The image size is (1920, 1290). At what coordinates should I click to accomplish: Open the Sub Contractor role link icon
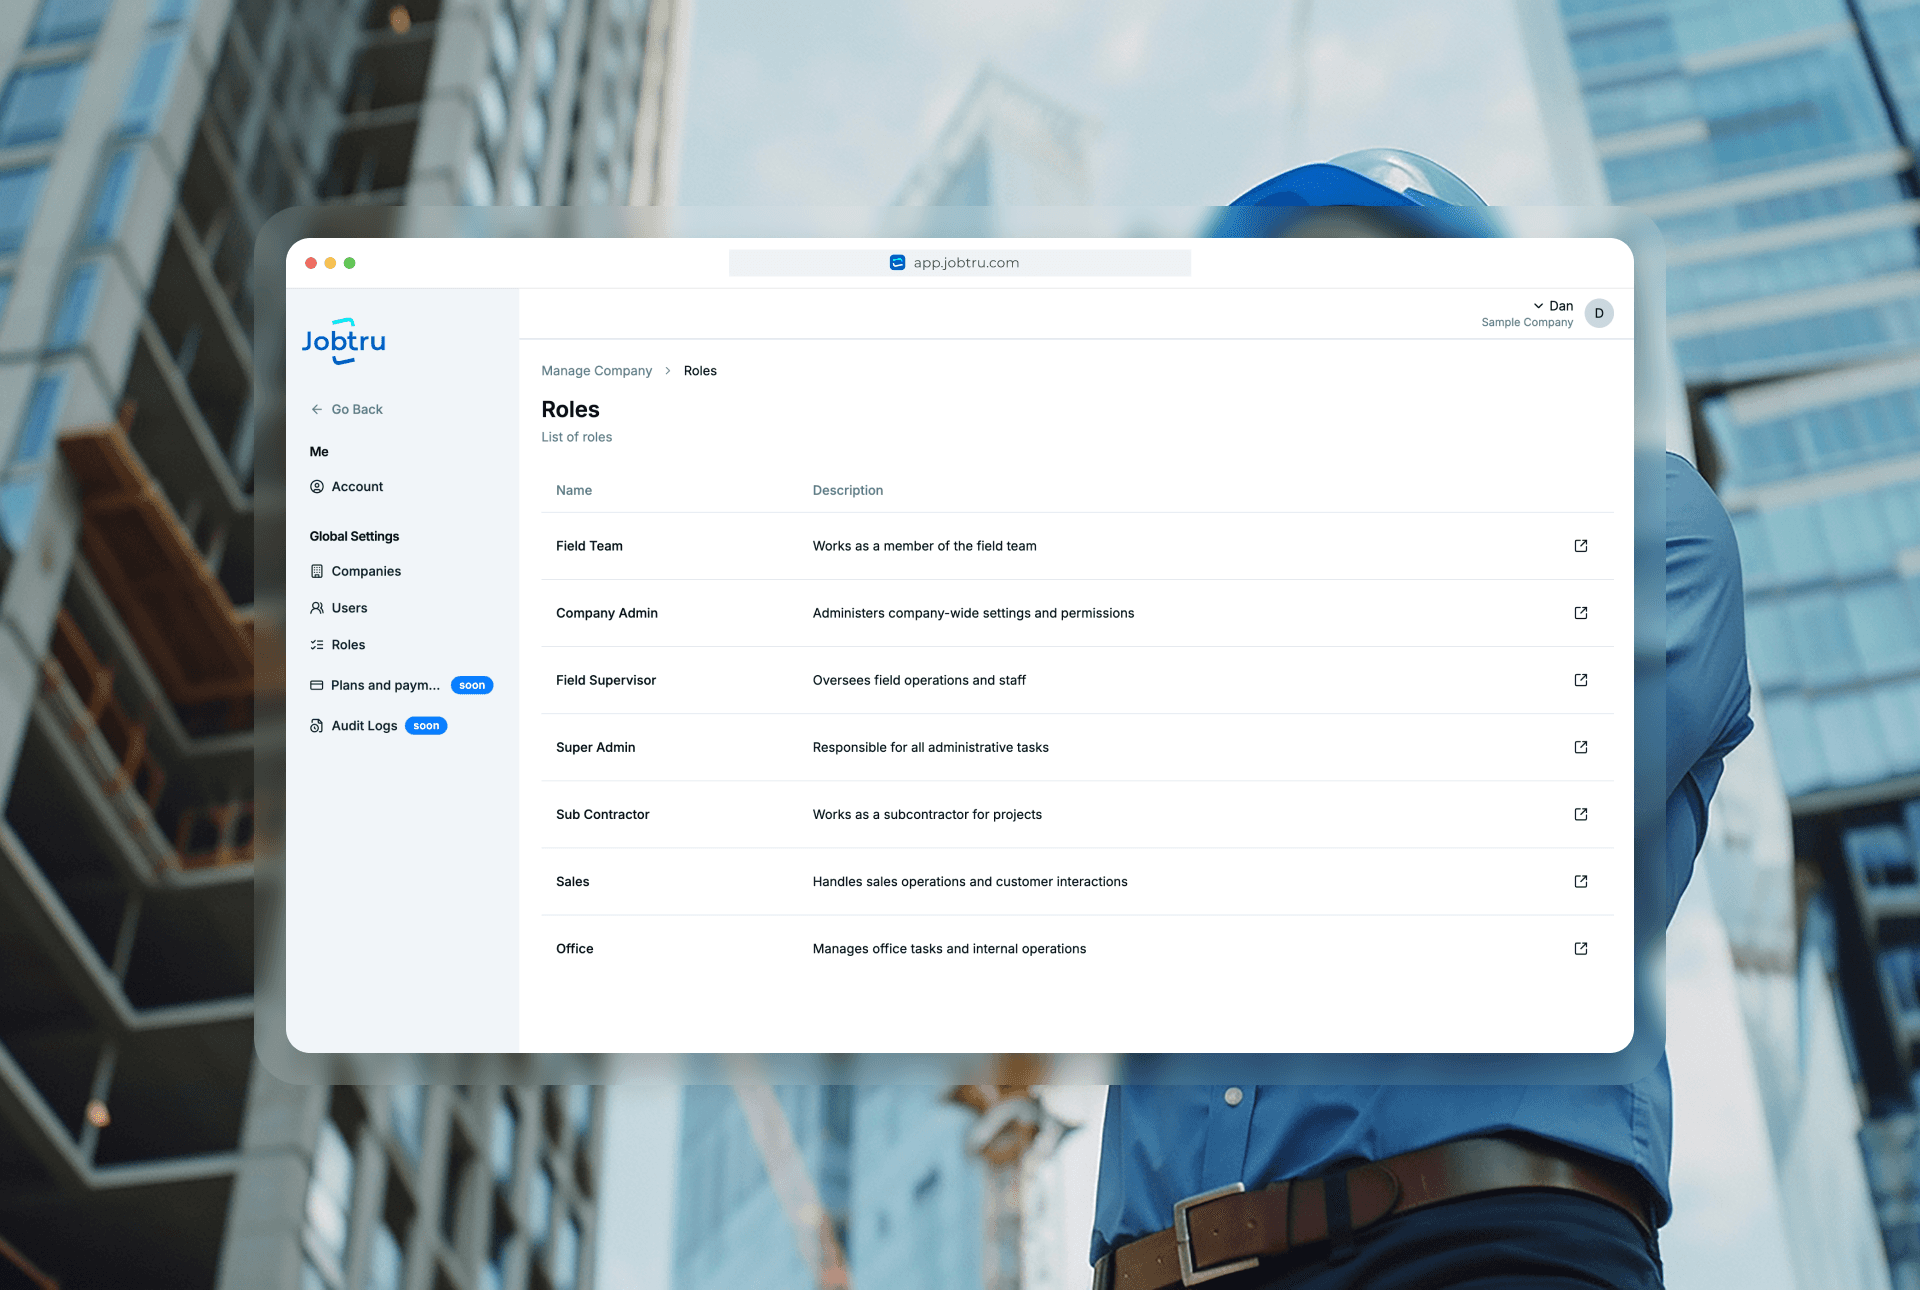(1581, 814)
